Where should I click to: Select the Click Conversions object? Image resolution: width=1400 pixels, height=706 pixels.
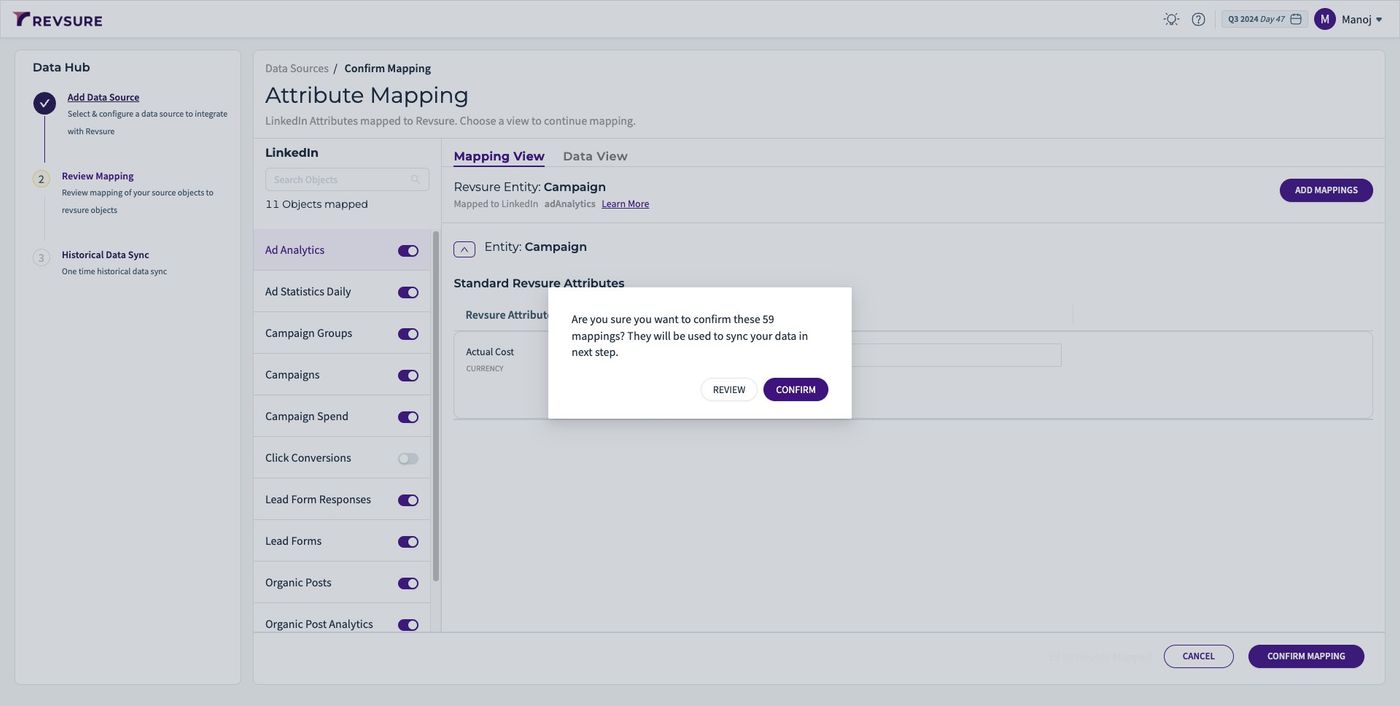(x=342, y=458)
